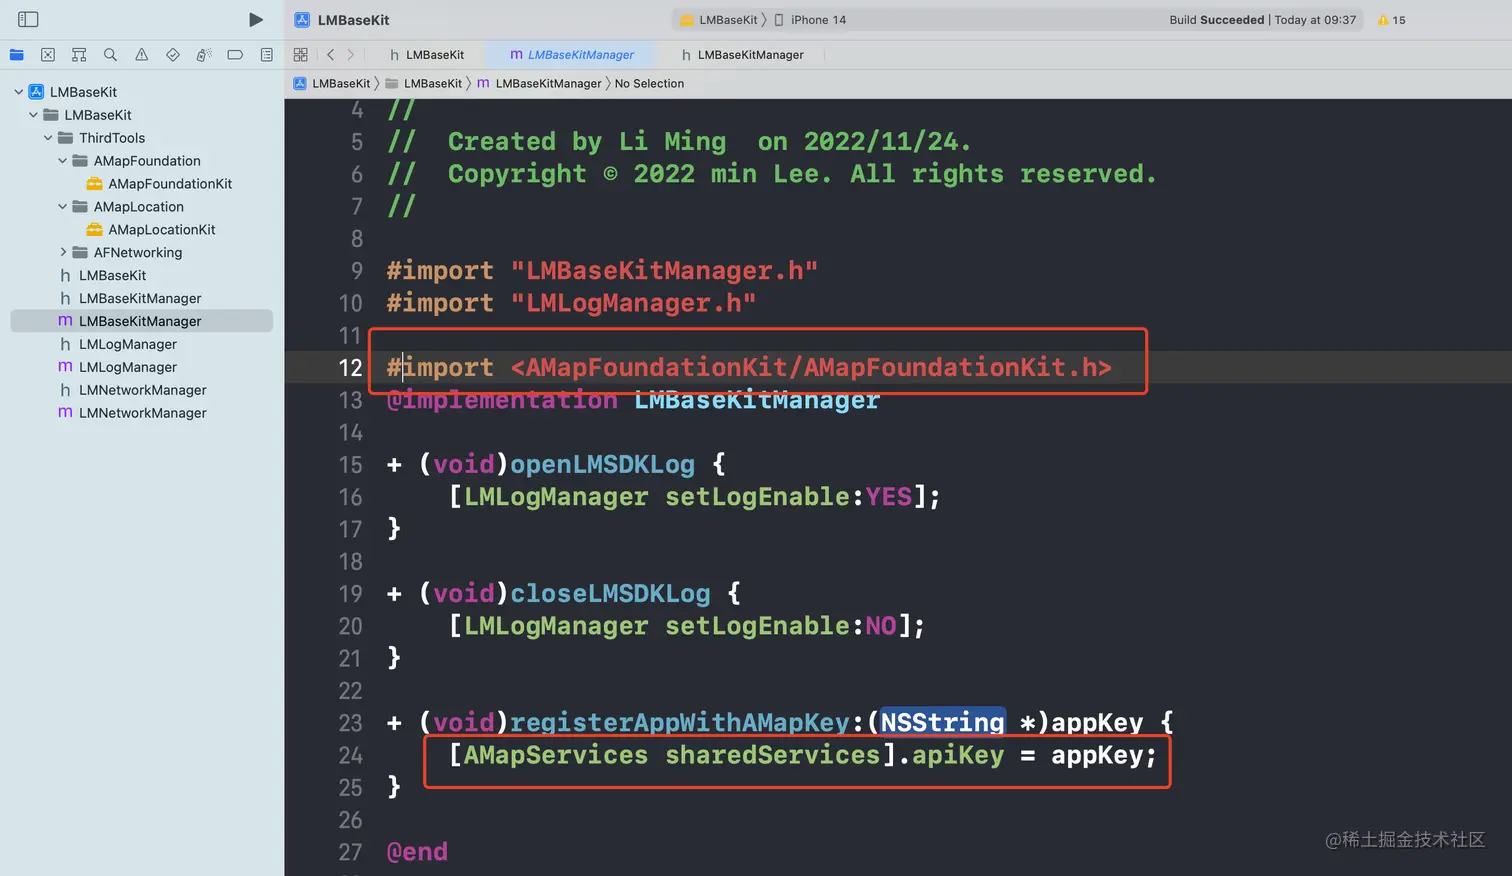Collapse the ThirdTools folder disclosure
Screen dimensions: 1512x876
(48, 138)
